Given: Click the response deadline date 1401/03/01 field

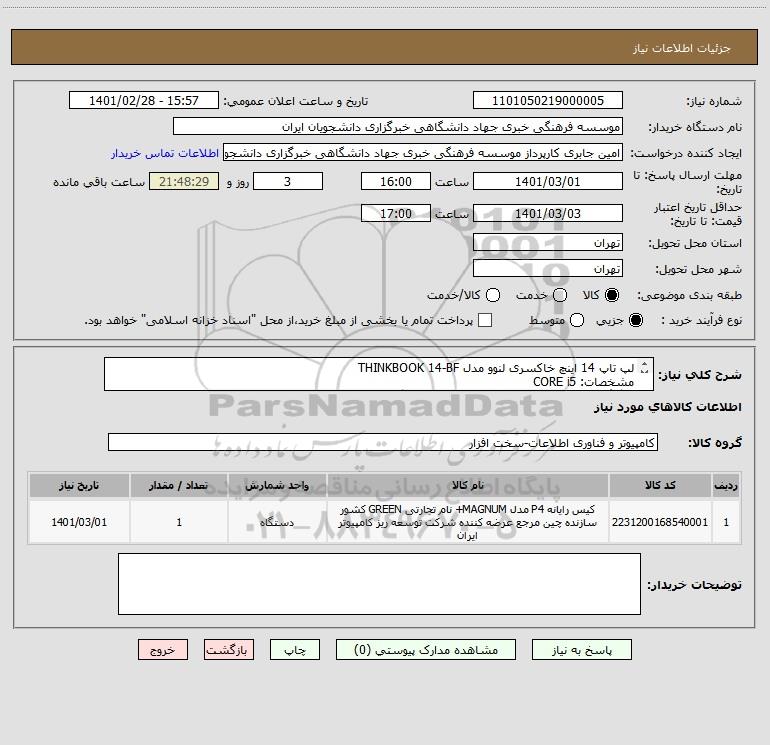Looking at the screenshot, I should (x=548, y=181).
